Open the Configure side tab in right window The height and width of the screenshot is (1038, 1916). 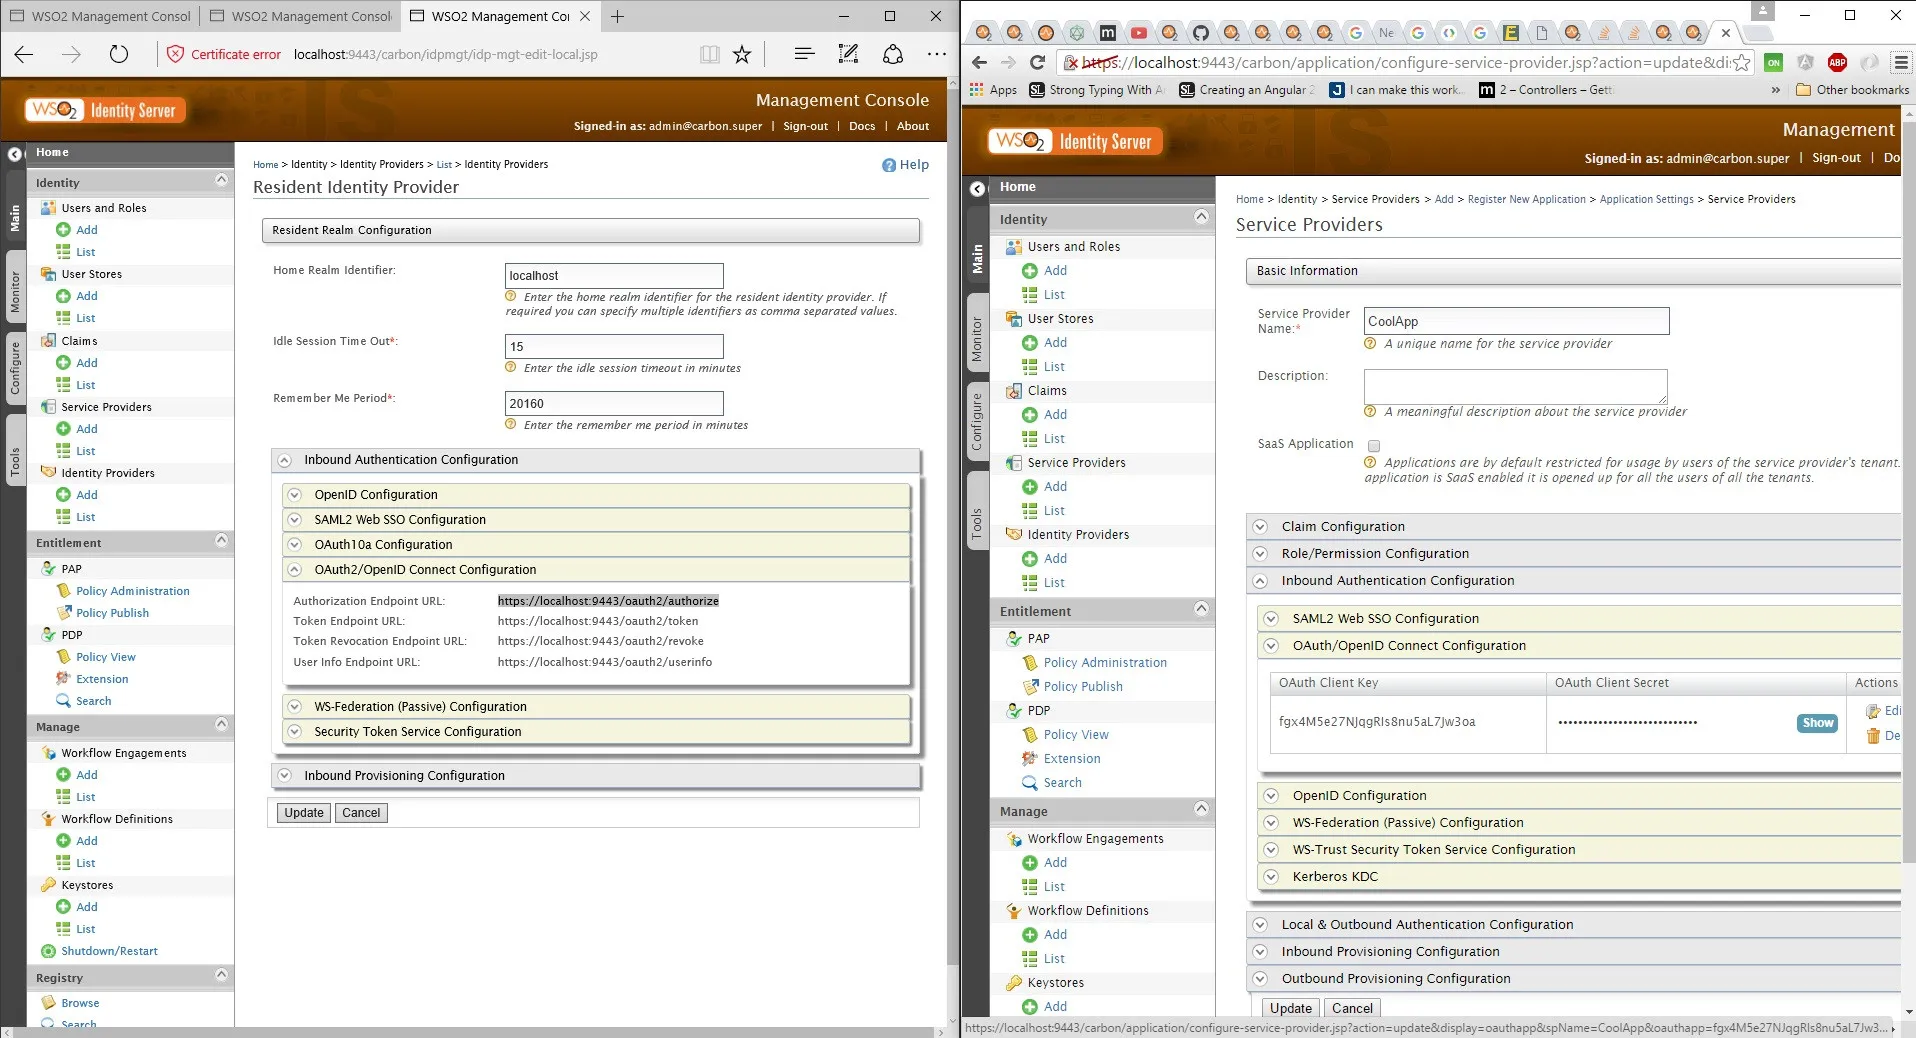point(977,421)
